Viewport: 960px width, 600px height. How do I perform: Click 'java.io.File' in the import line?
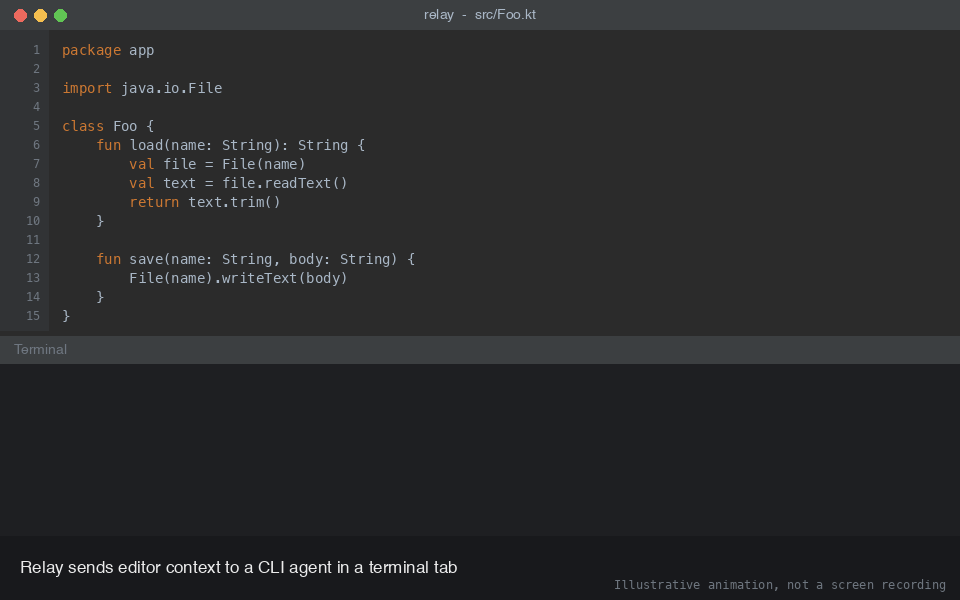point(171,88)
